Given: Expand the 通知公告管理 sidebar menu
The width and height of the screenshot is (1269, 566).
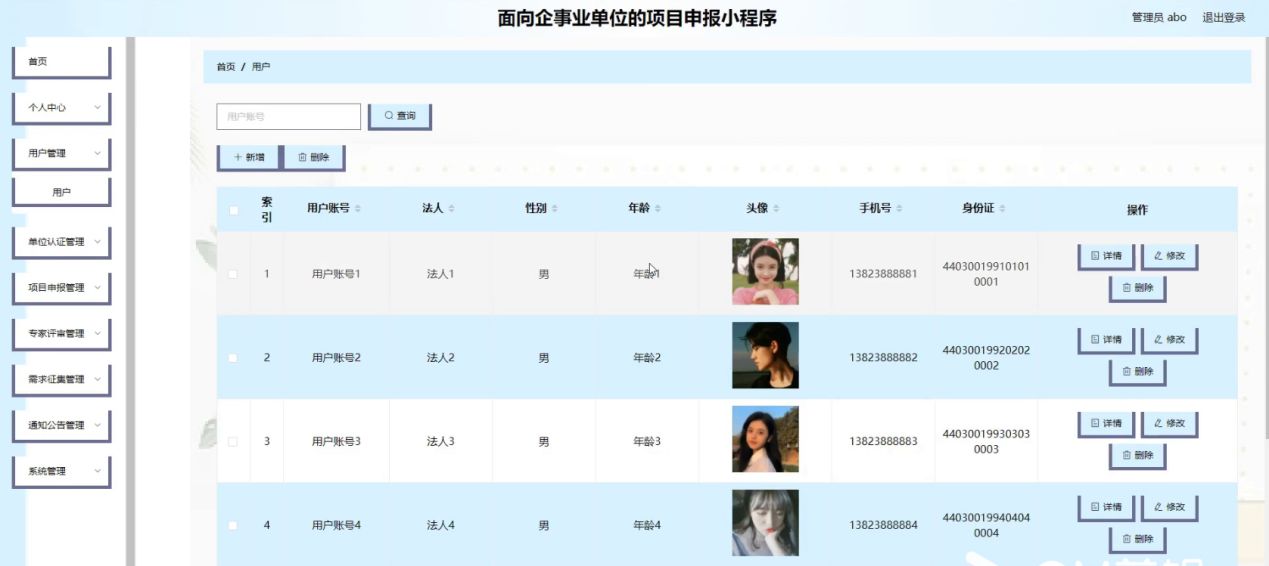Looking at the screenshot, I should point(61,426).
